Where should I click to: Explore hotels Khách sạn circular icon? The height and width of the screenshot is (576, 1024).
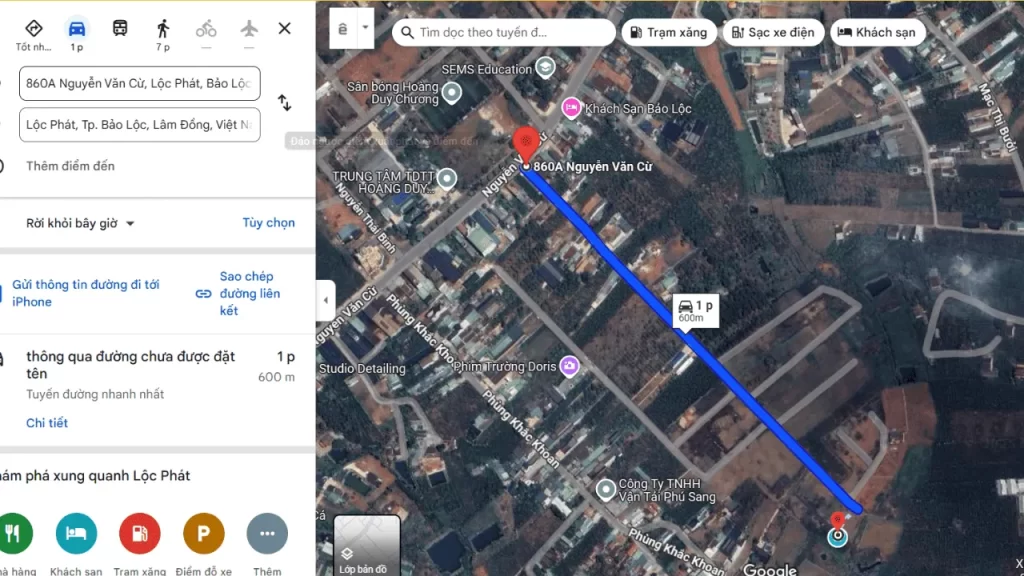point(76,534)
